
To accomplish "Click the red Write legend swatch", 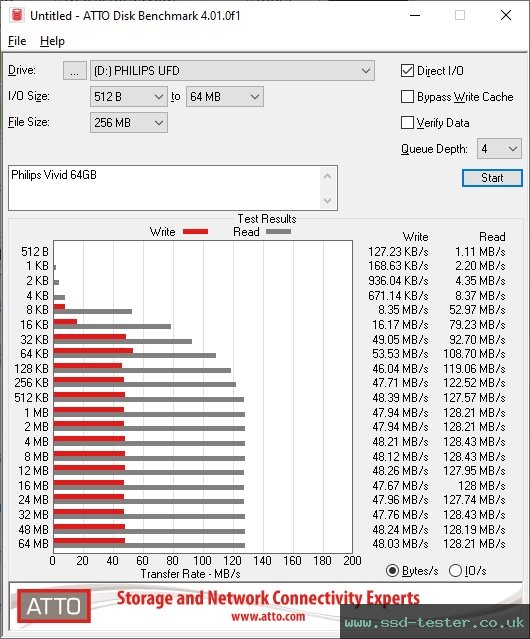I will (196, 231).
